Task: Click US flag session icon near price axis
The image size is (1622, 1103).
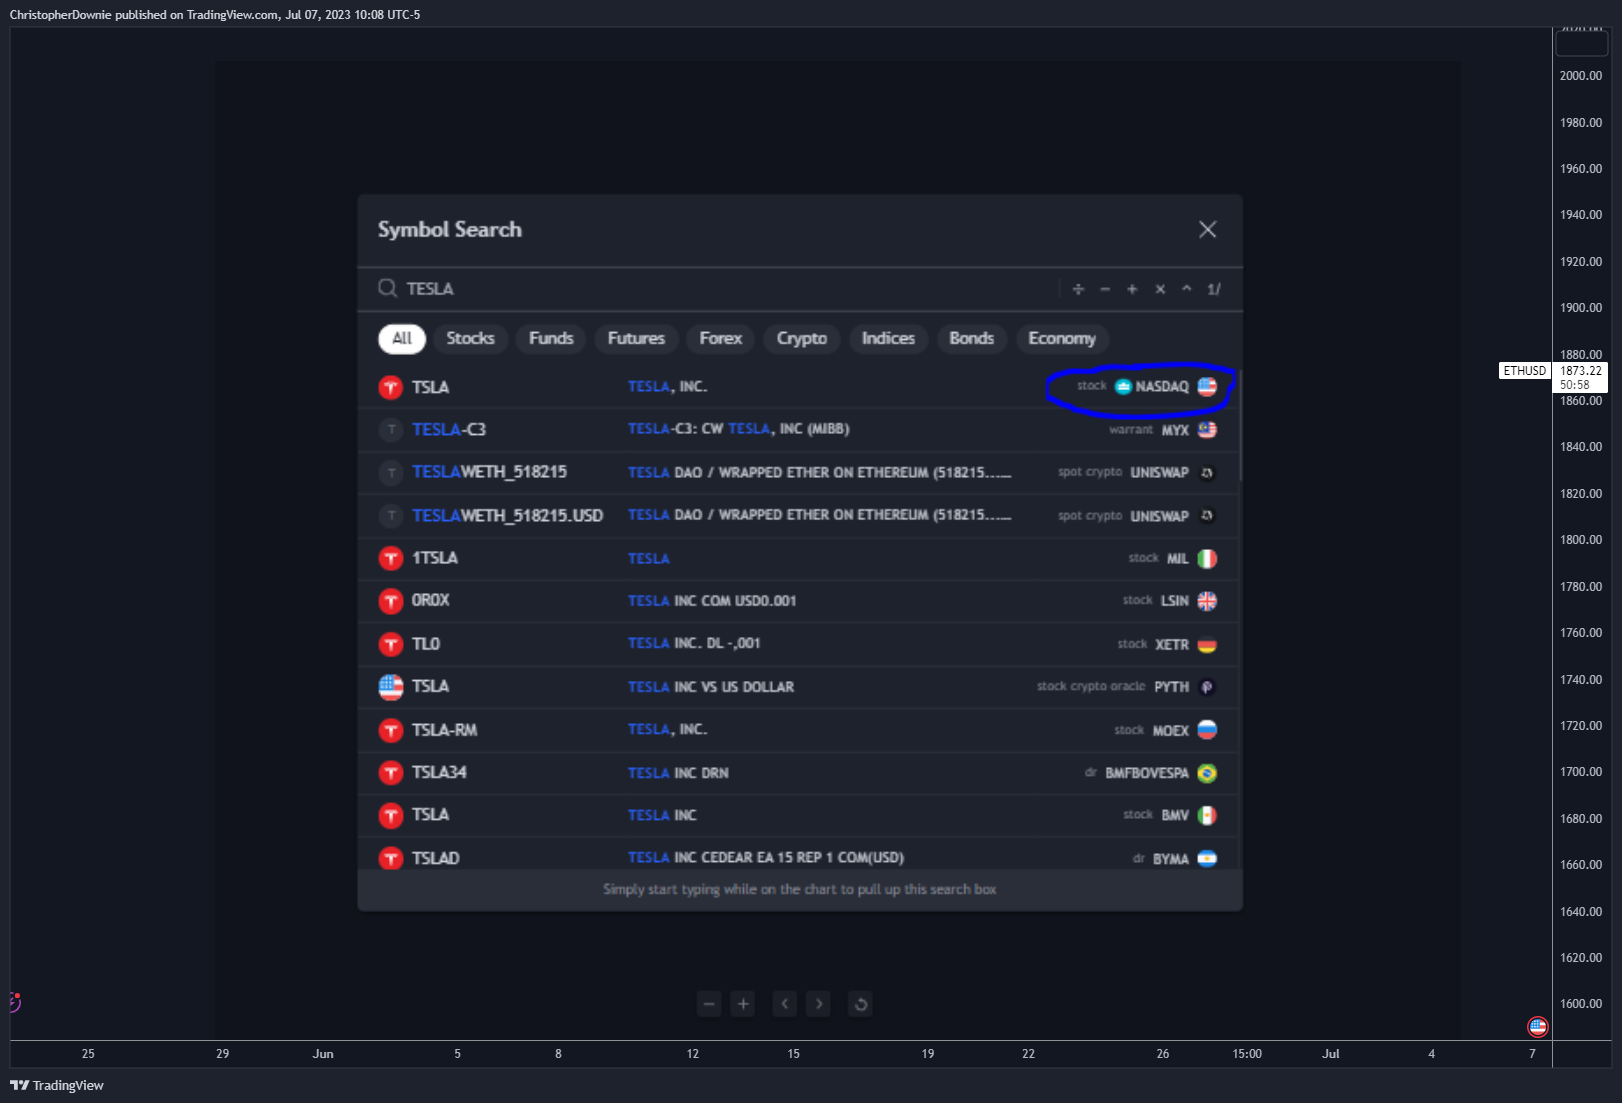Action: pos(1538,1027)
